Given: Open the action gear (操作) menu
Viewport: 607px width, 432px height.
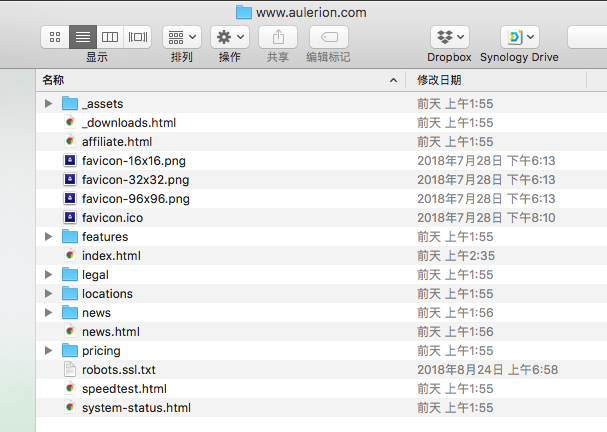Looking at the screenshot, I should 230,37.
